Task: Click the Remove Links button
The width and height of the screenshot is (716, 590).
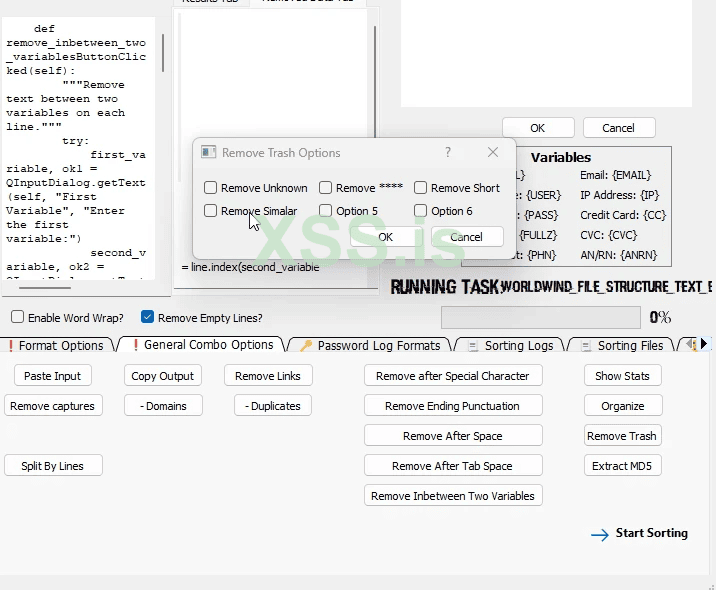Action: point(268,376)
